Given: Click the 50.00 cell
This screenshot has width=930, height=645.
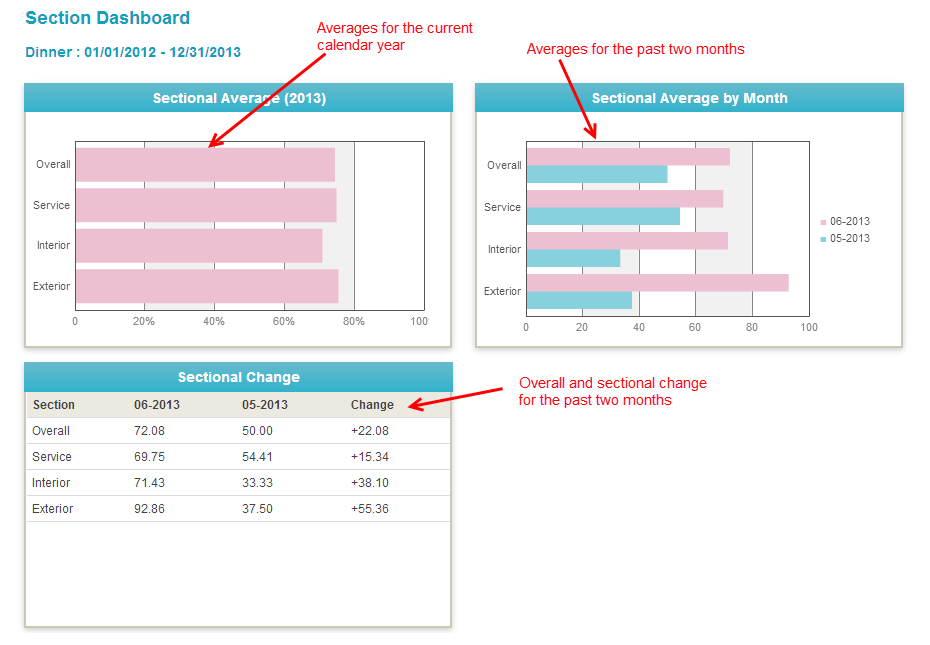Looking at the screenshot, I should [257, 431].
